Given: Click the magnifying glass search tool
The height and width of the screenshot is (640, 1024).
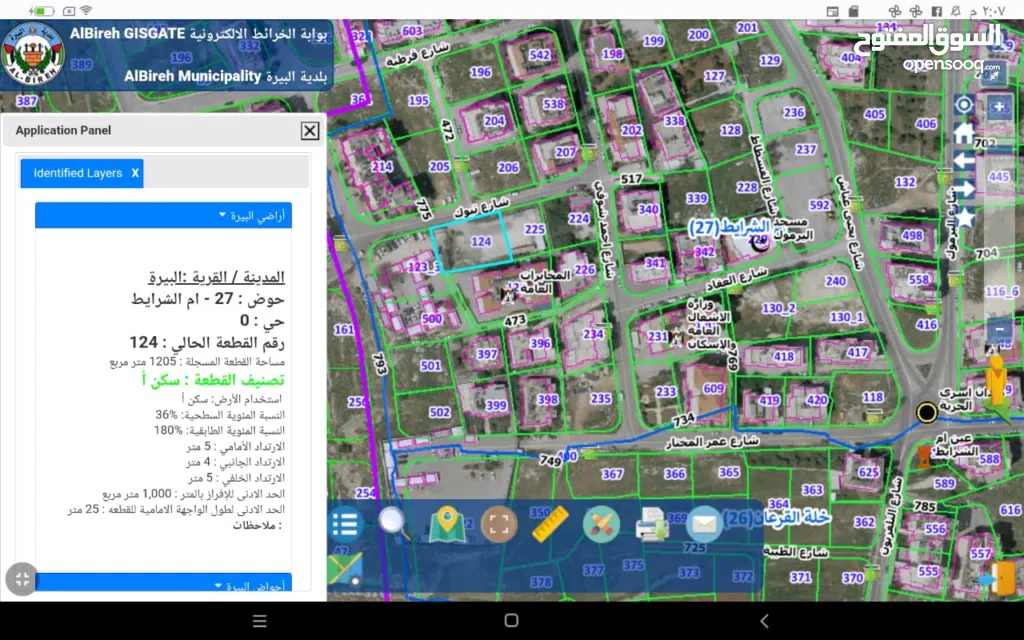Looking at the screenshot, I should click(x=394, y=523).
